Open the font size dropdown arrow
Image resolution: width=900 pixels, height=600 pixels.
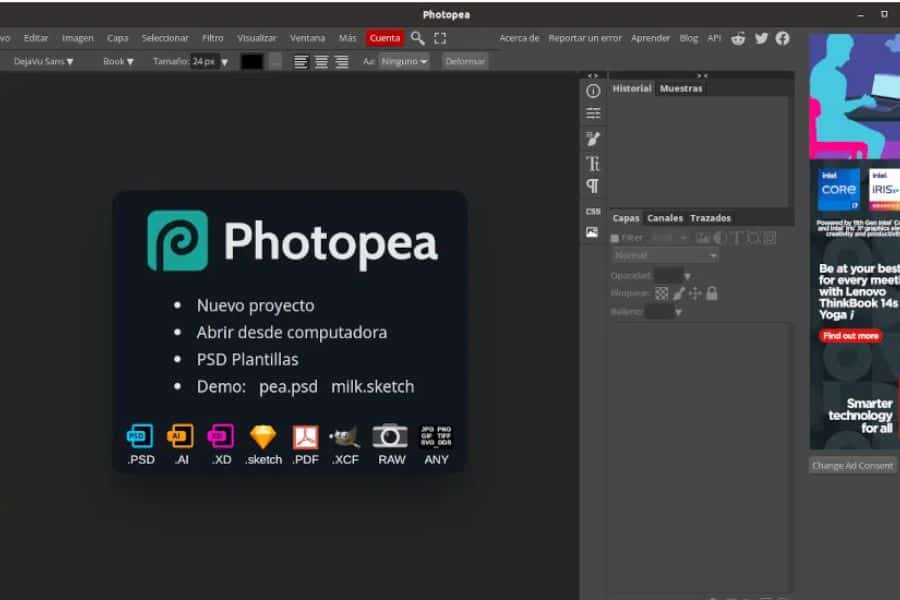[x=224, y=62]
